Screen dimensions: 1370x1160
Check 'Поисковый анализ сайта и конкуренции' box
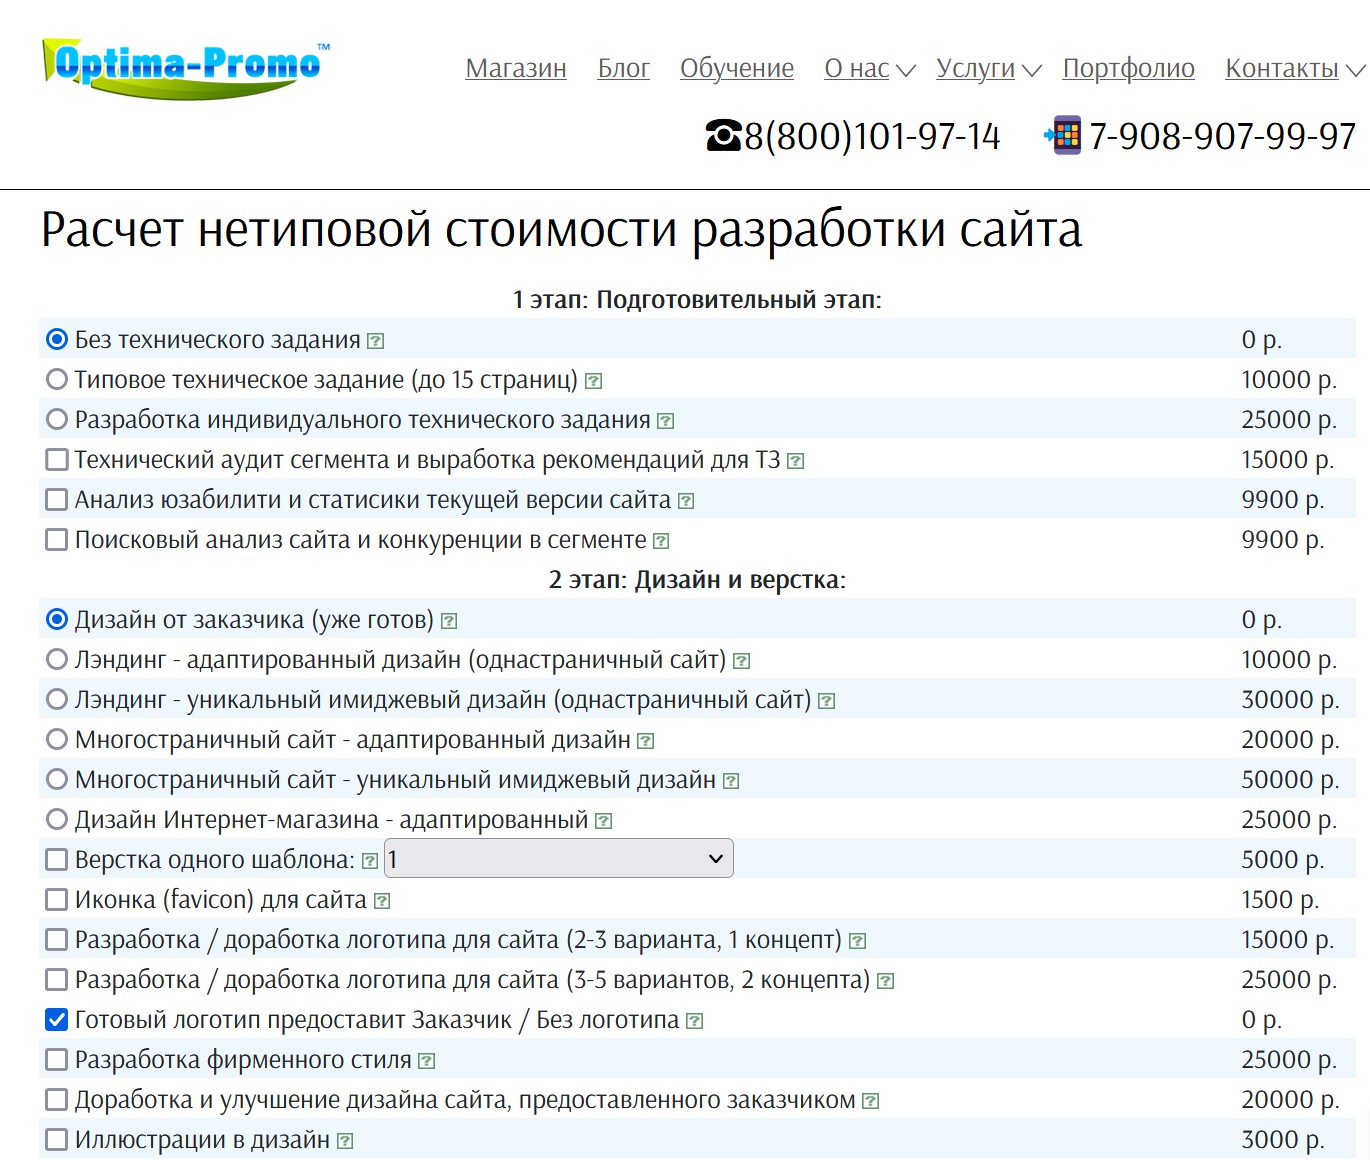point(57,539)
